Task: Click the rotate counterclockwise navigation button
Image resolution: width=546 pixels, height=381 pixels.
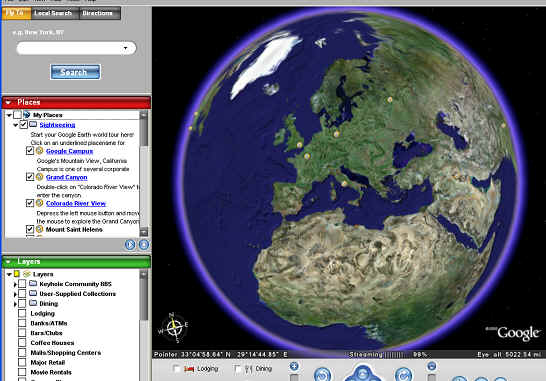Action: 322,375
